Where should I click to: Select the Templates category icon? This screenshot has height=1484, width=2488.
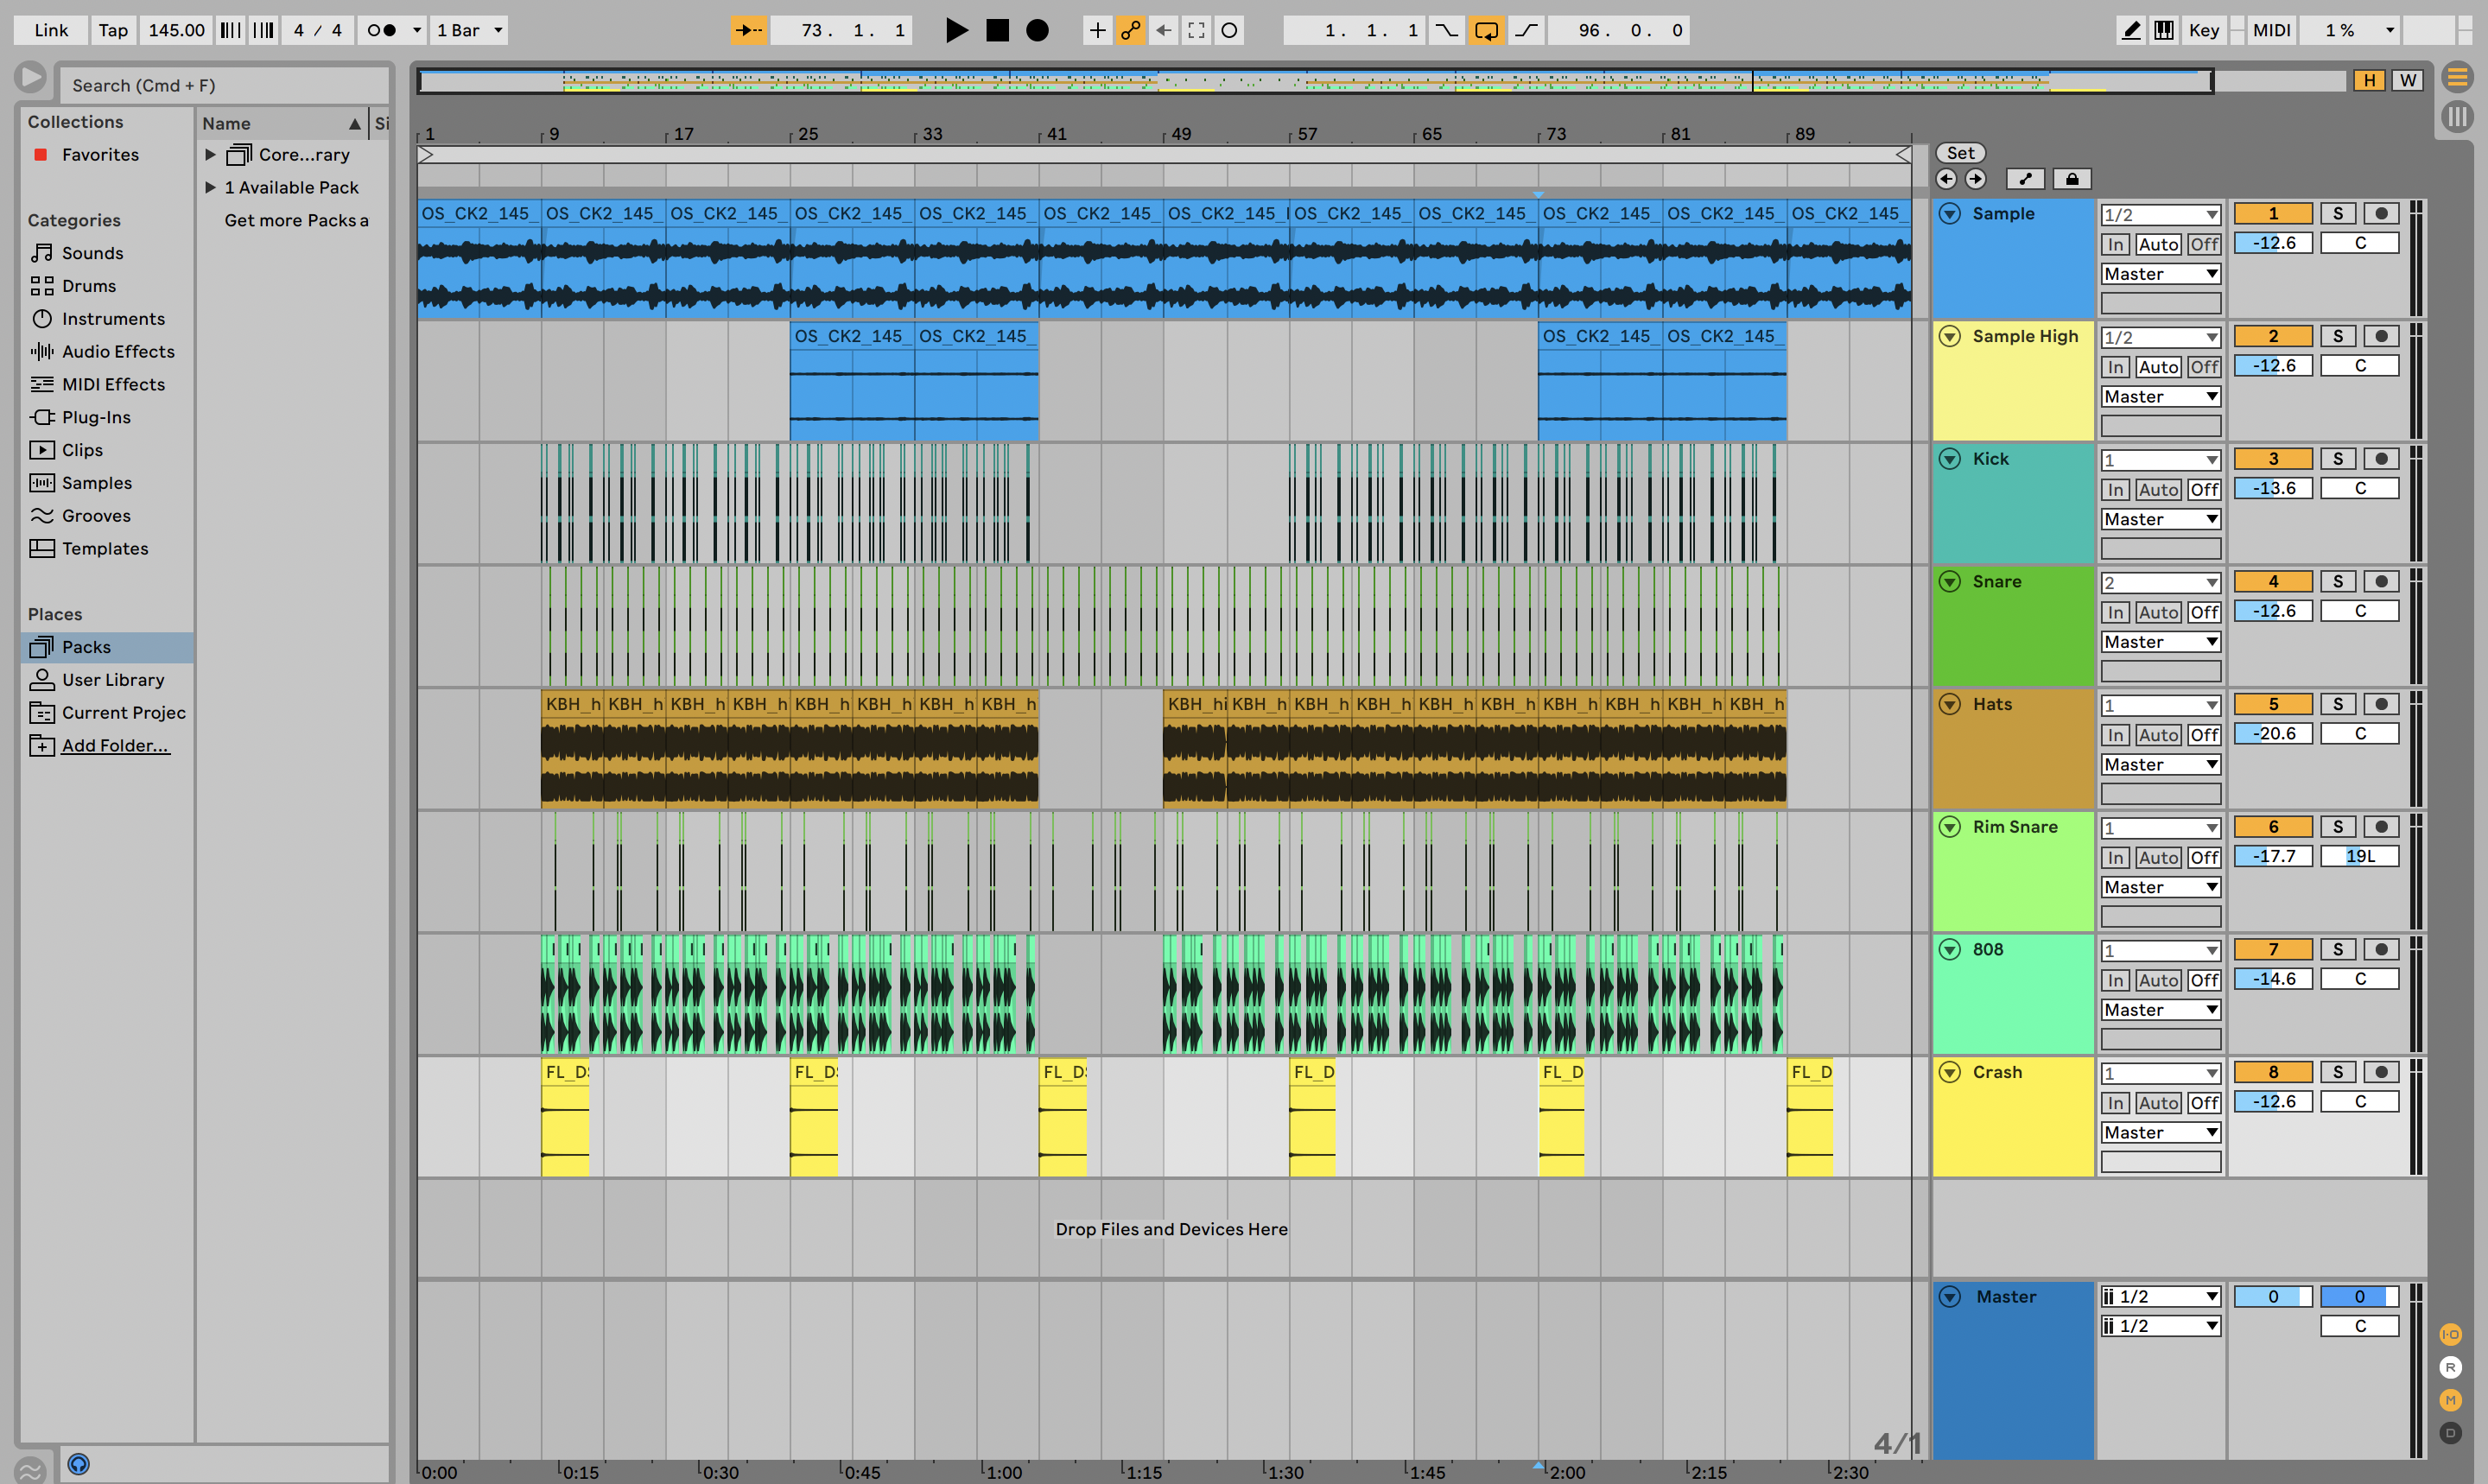[42, 549]
